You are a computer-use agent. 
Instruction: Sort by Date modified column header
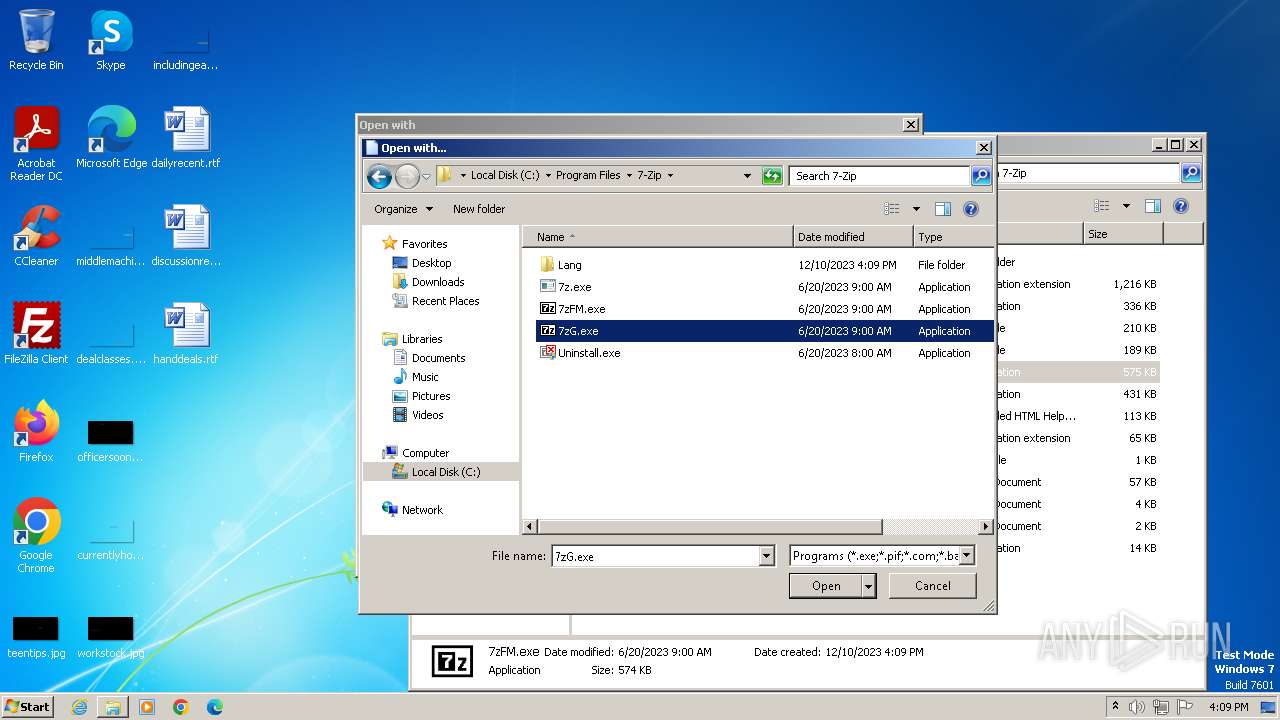point(853,237)
